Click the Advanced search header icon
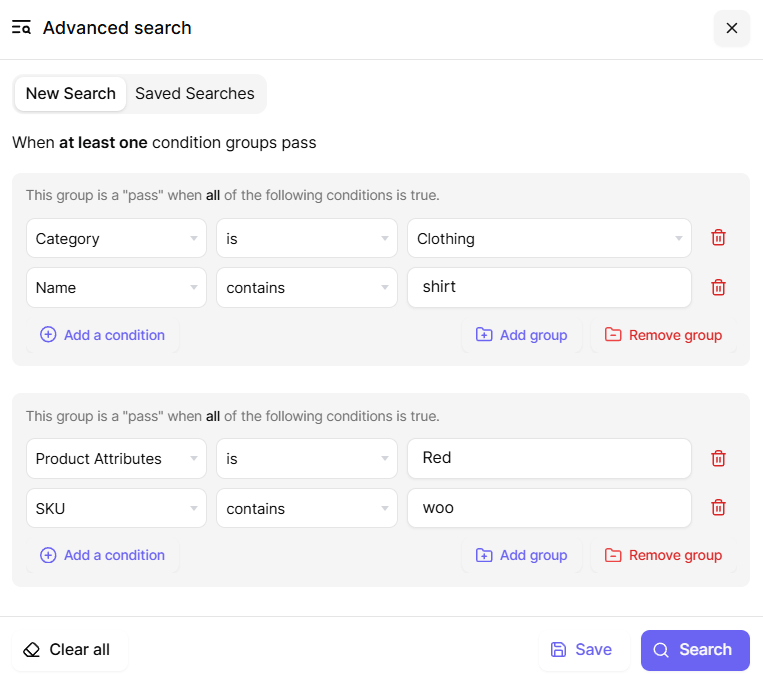Screen dimensions: 763x676 [x=21, y=28]
